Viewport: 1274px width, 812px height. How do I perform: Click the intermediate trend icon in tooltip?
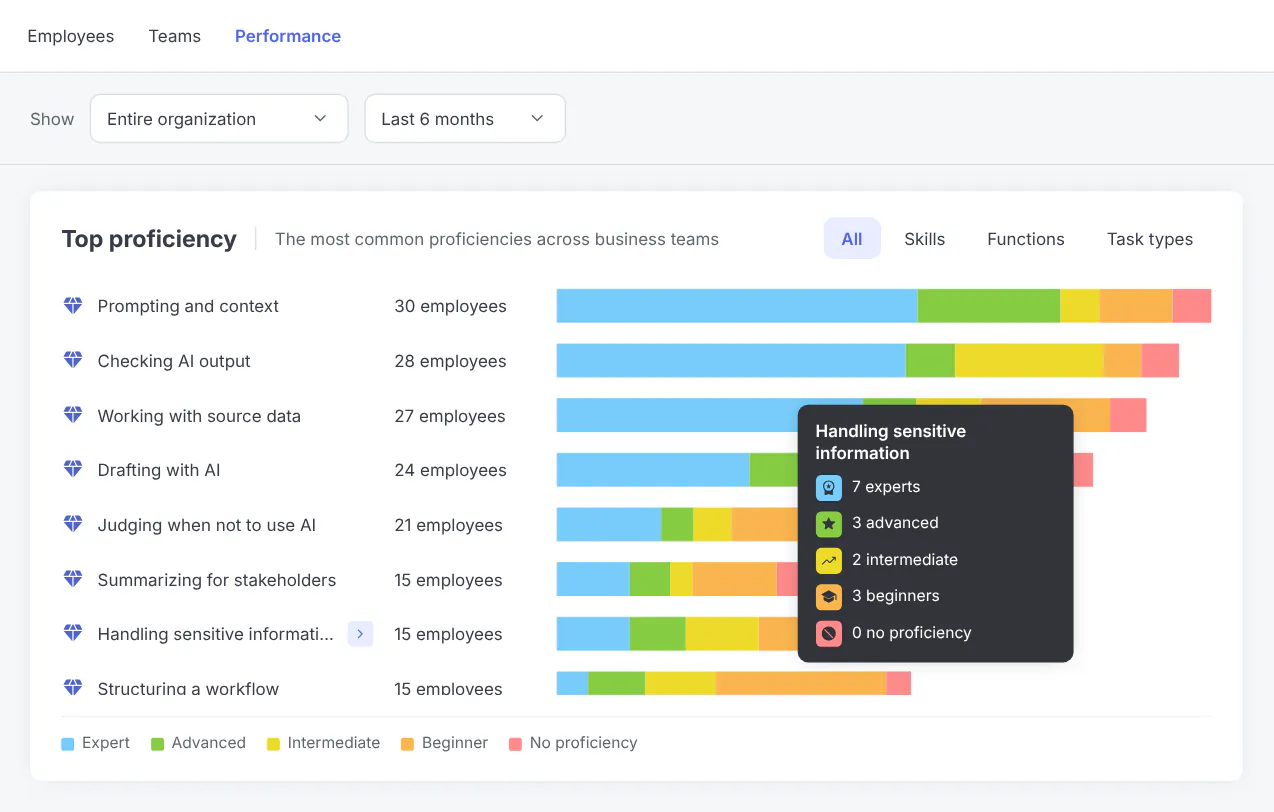(828, 560)
